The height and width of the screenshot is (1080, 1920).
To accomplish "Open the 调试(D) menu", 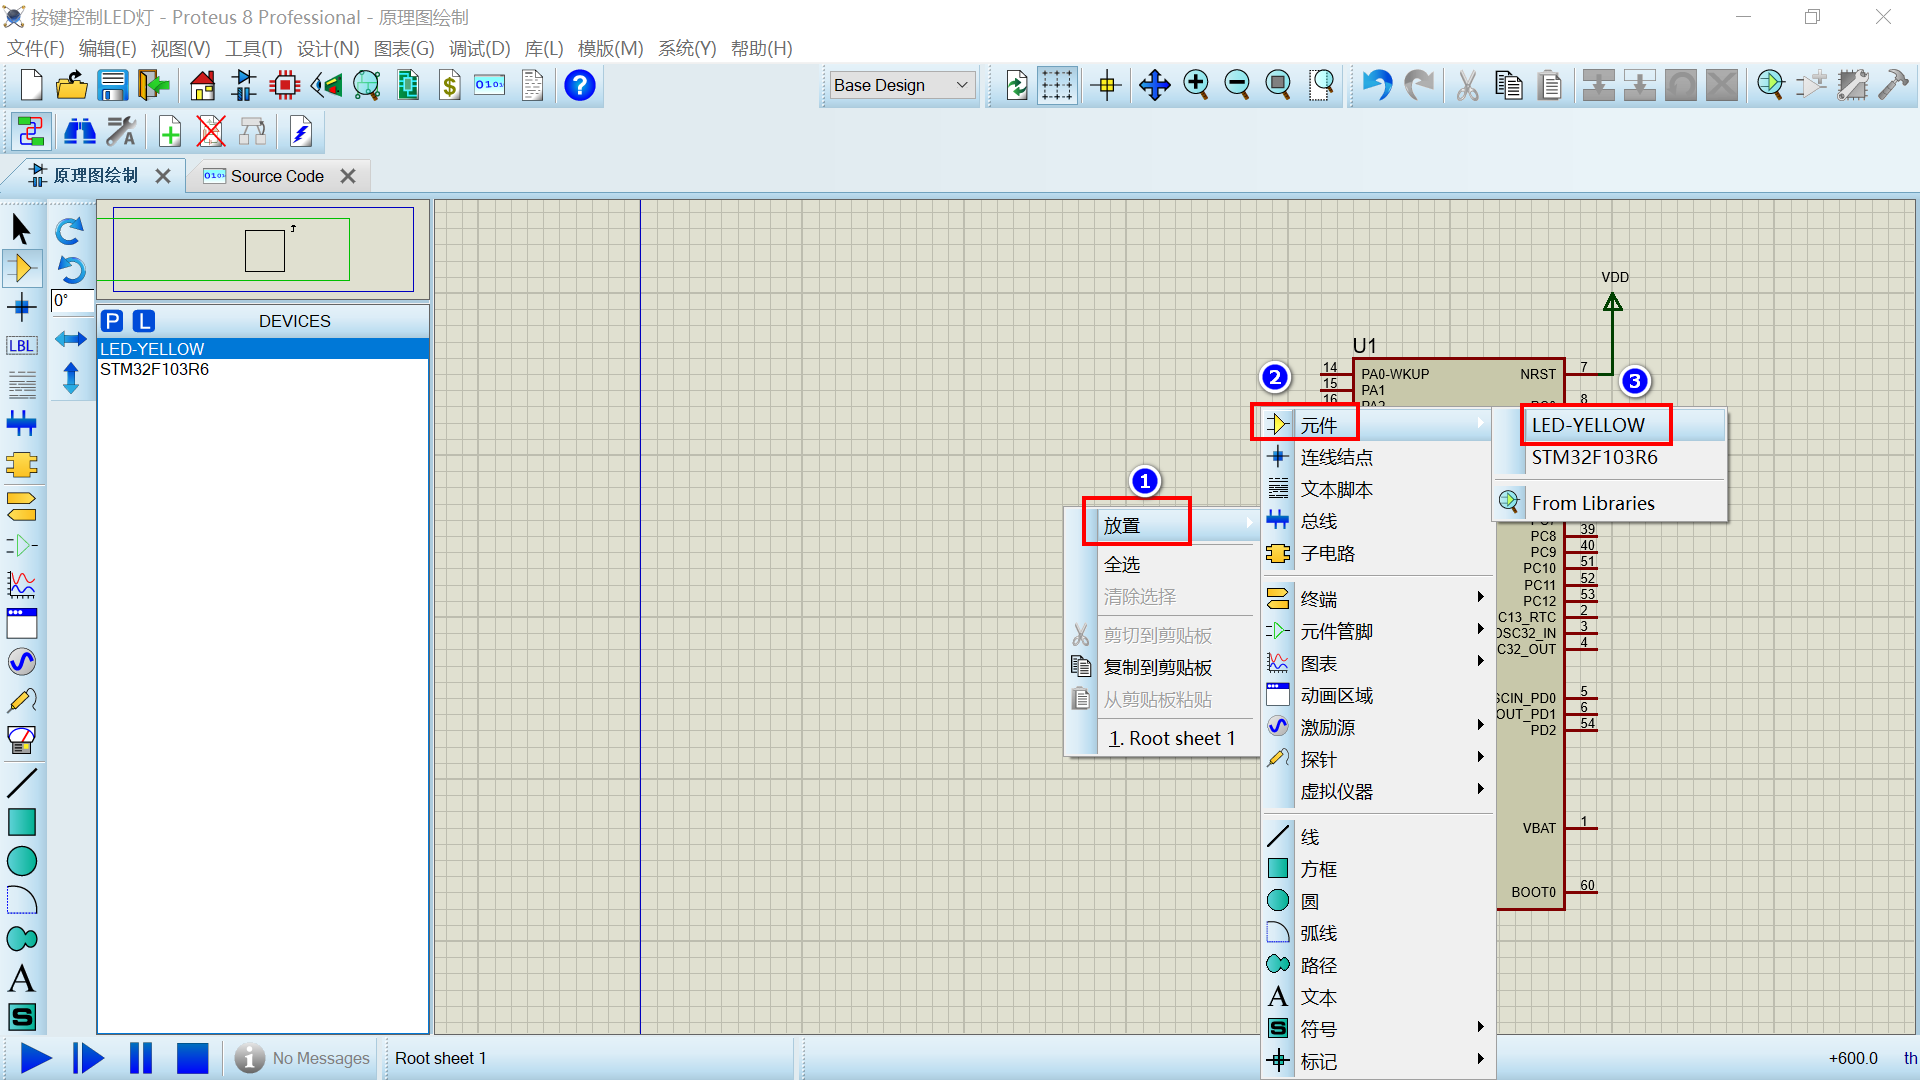I will point(479,48).
